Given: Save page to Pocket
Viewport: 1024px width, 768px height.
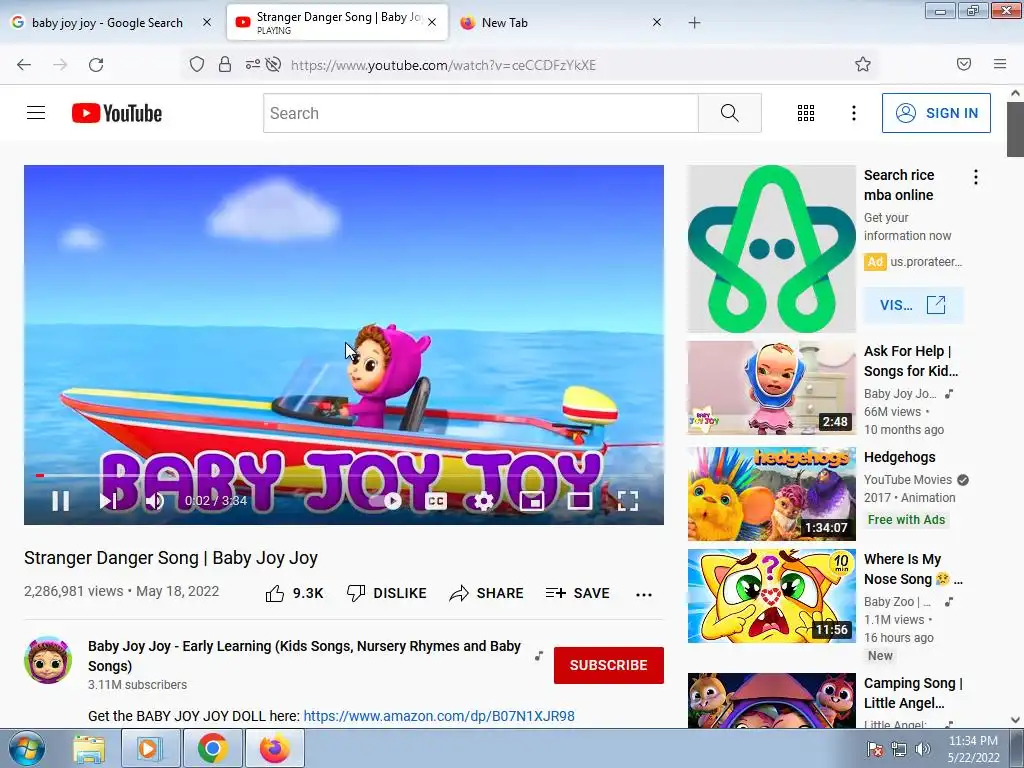Looking at the screenshot, I should [x=964, y=64].
